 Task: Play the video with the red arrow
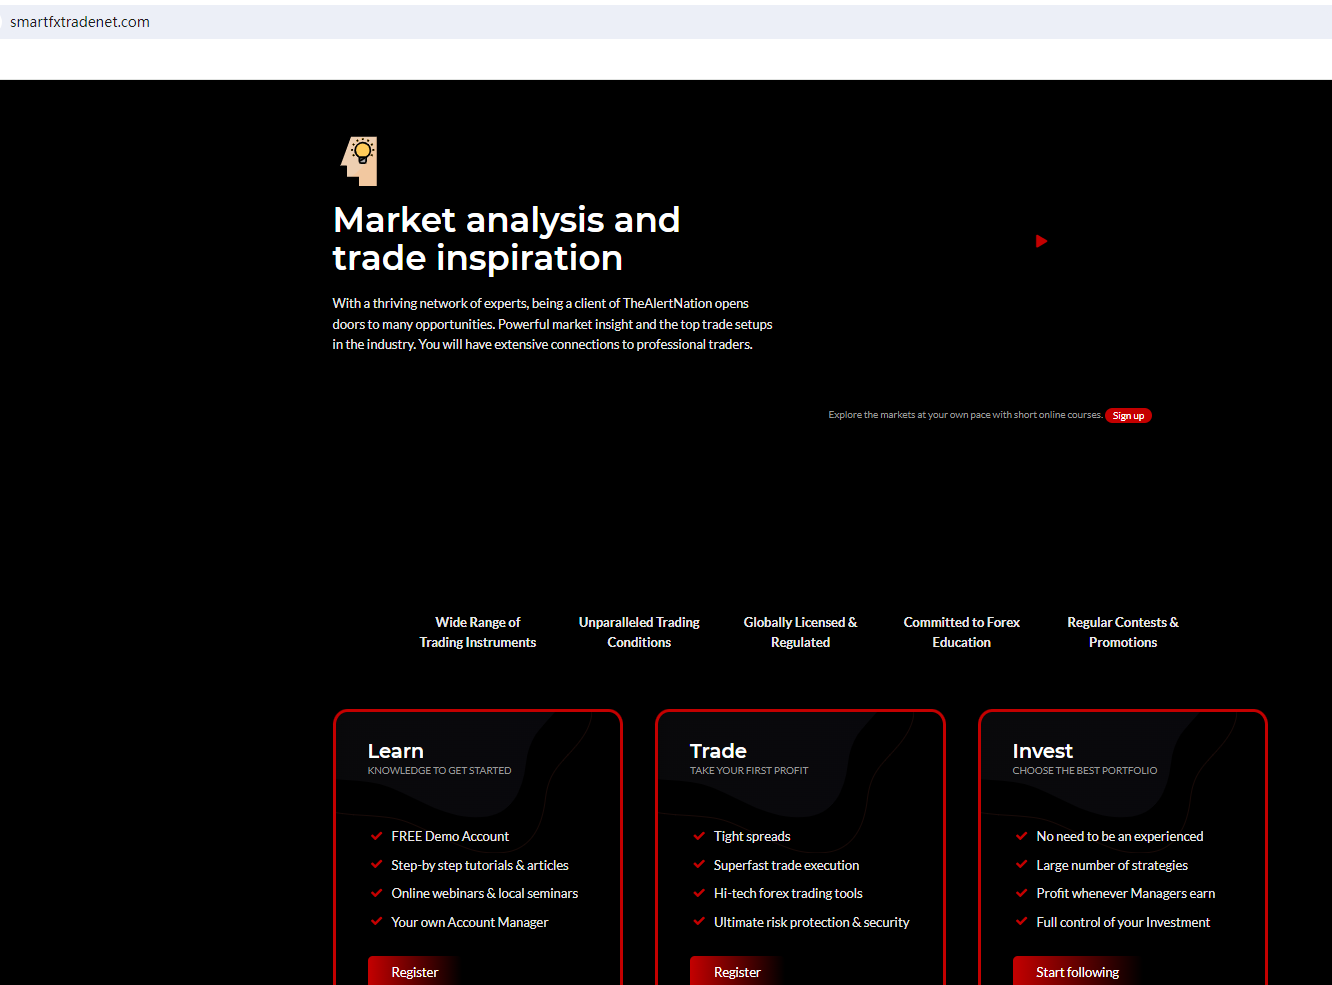coord(1041,241)
